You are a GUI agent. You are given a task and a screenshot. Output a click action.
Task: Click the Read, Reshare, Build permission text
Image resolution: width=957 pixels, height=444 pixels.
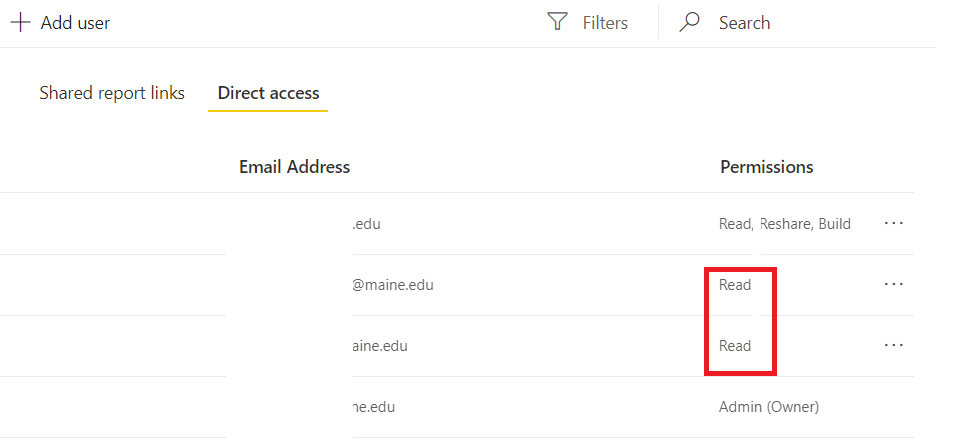click(785, 224)
